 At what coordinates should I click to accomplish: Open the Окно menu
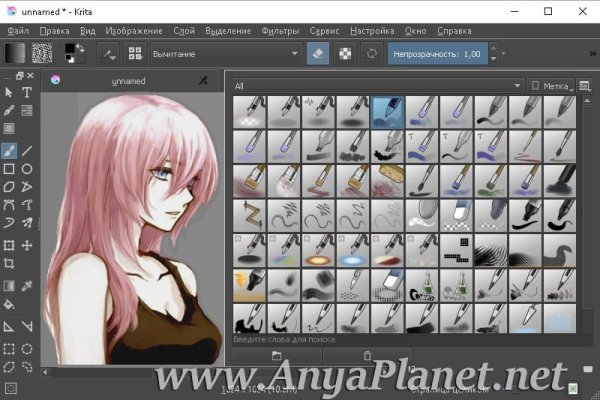click(x=415, y=31)
